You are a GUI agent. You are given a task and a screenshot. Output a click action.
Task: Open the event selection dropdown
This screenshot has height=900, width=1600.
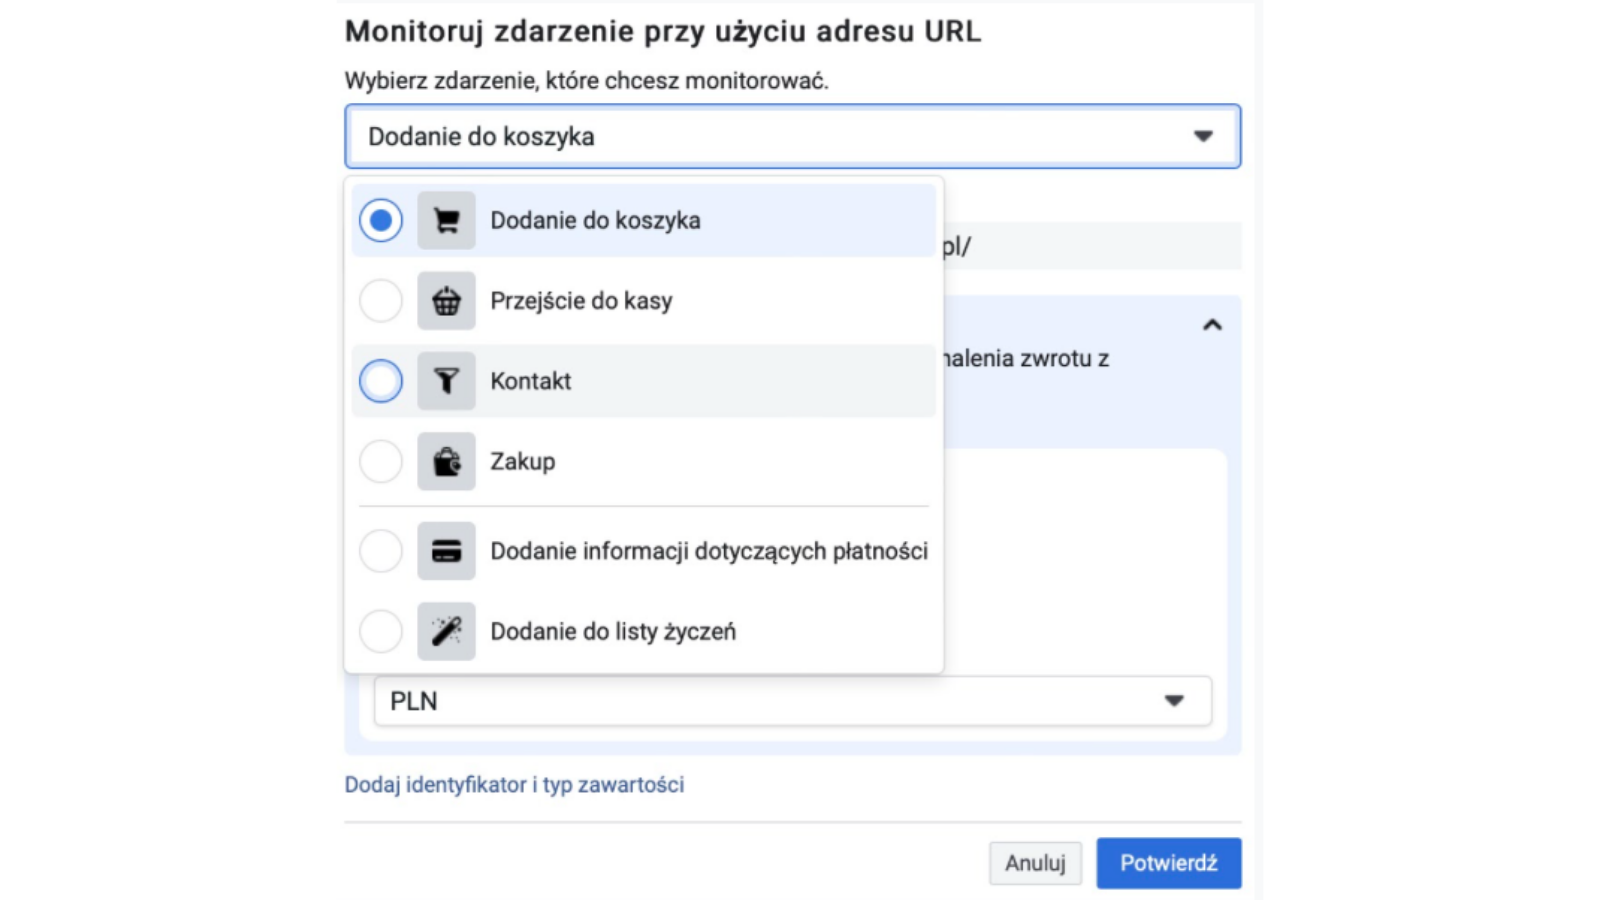coord(793,136)
